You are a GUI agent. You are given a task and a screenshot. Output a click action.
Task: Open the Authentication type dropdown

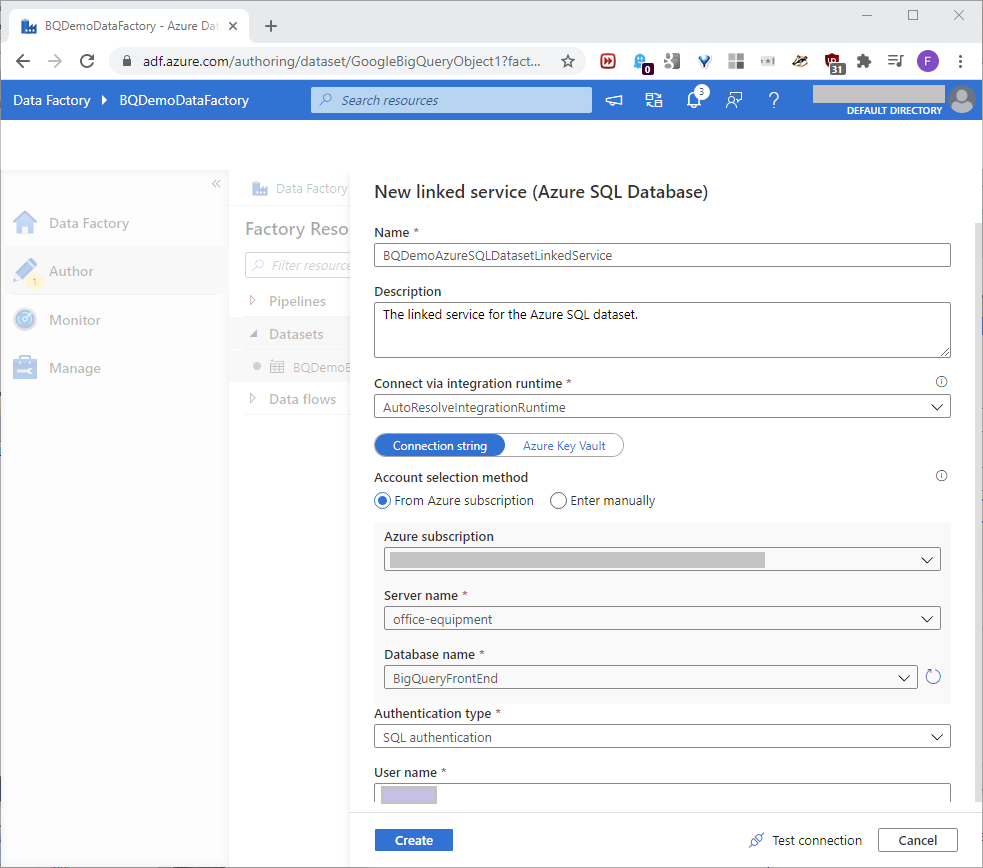coord(661,737)
